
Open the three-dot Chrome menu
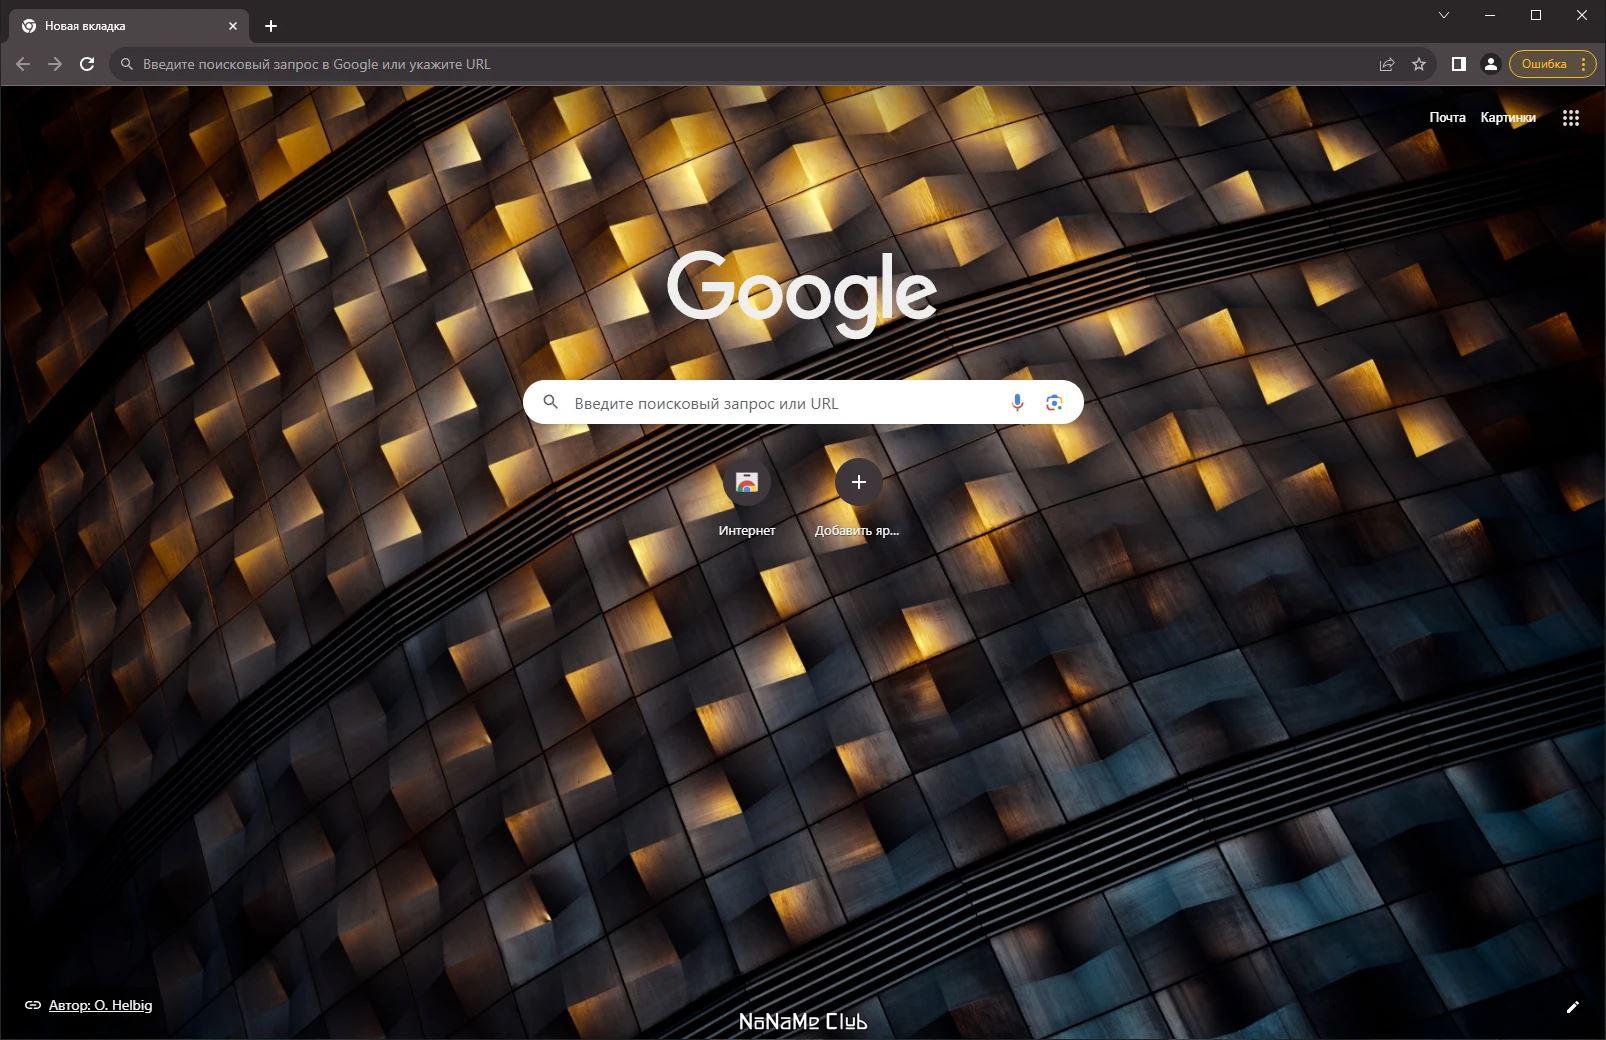coord(1582,63)
